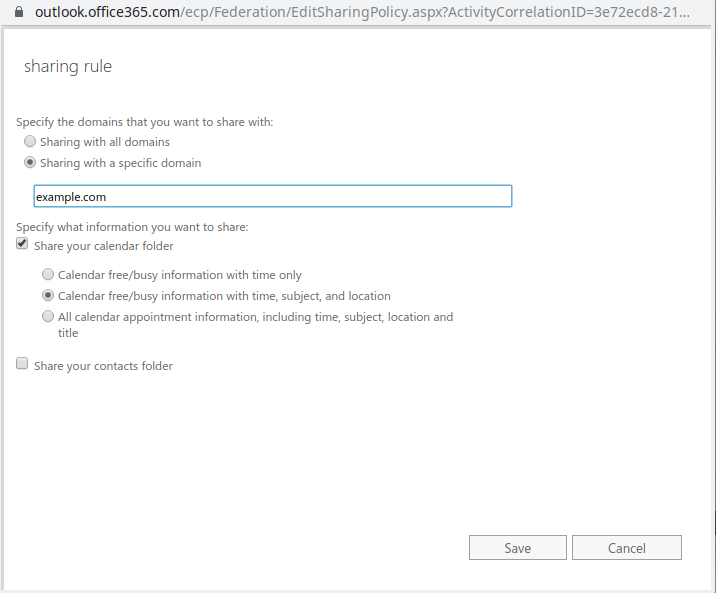Viewport: 716px width, 593px height.
Task: Save the sharing rule
Action: point(517,547)
